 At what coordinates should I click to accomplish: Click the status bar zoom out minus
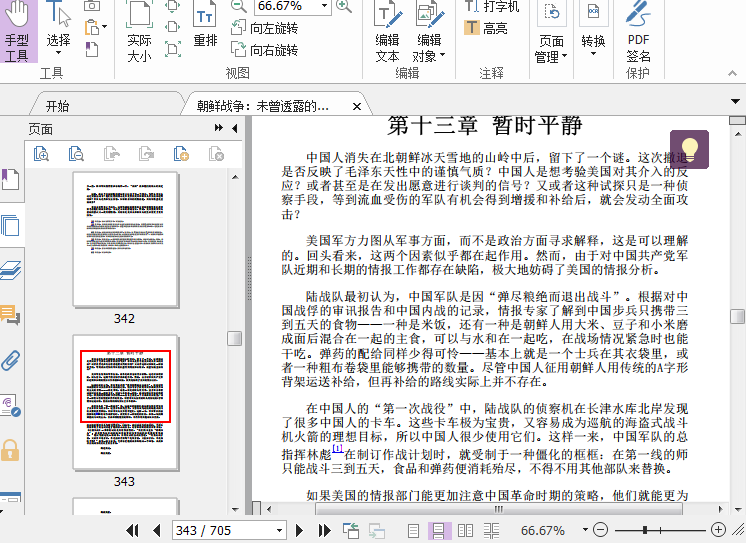pos(601,529)
